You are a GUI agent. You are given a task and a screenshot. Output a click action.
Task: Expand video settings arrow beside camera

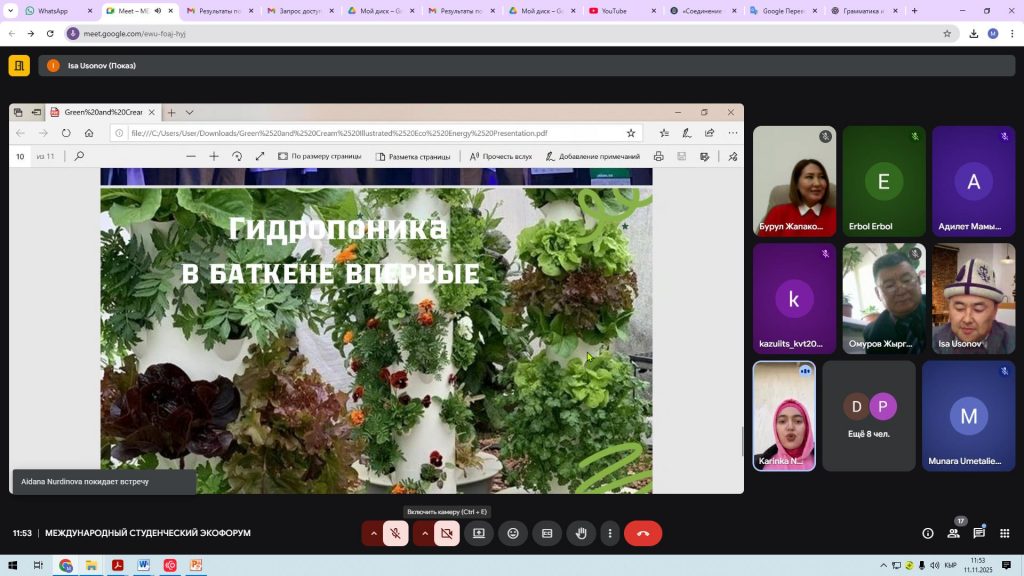(x=425, y=534)
